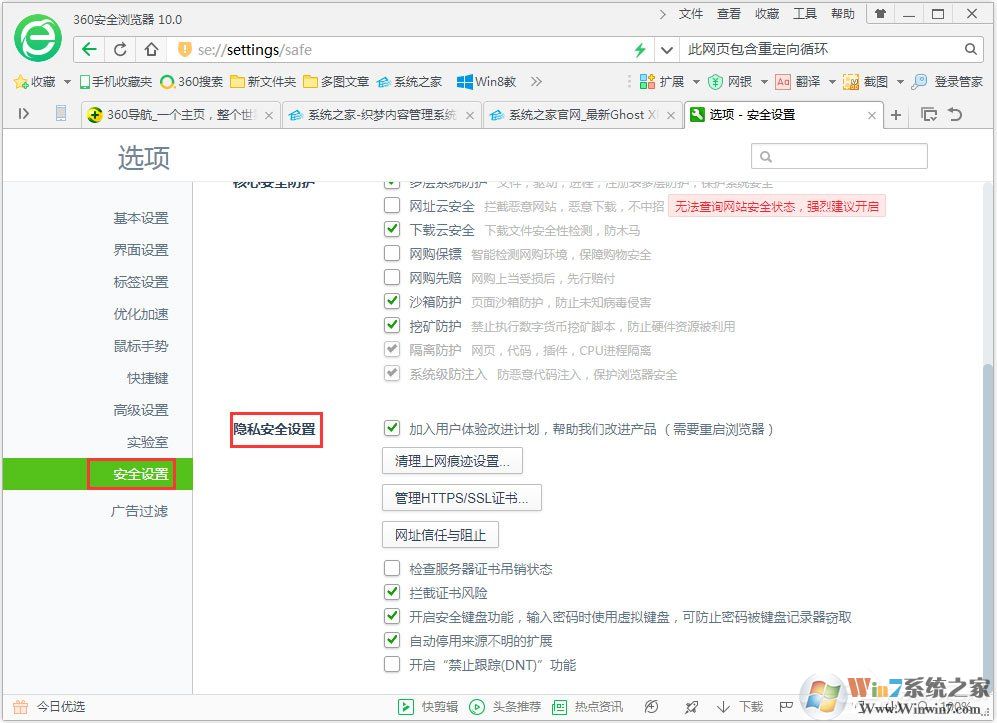Viewport: 997px width, 723px height.
Task: Check 检查服务器证书吊销状态
Action: point(392,566)
